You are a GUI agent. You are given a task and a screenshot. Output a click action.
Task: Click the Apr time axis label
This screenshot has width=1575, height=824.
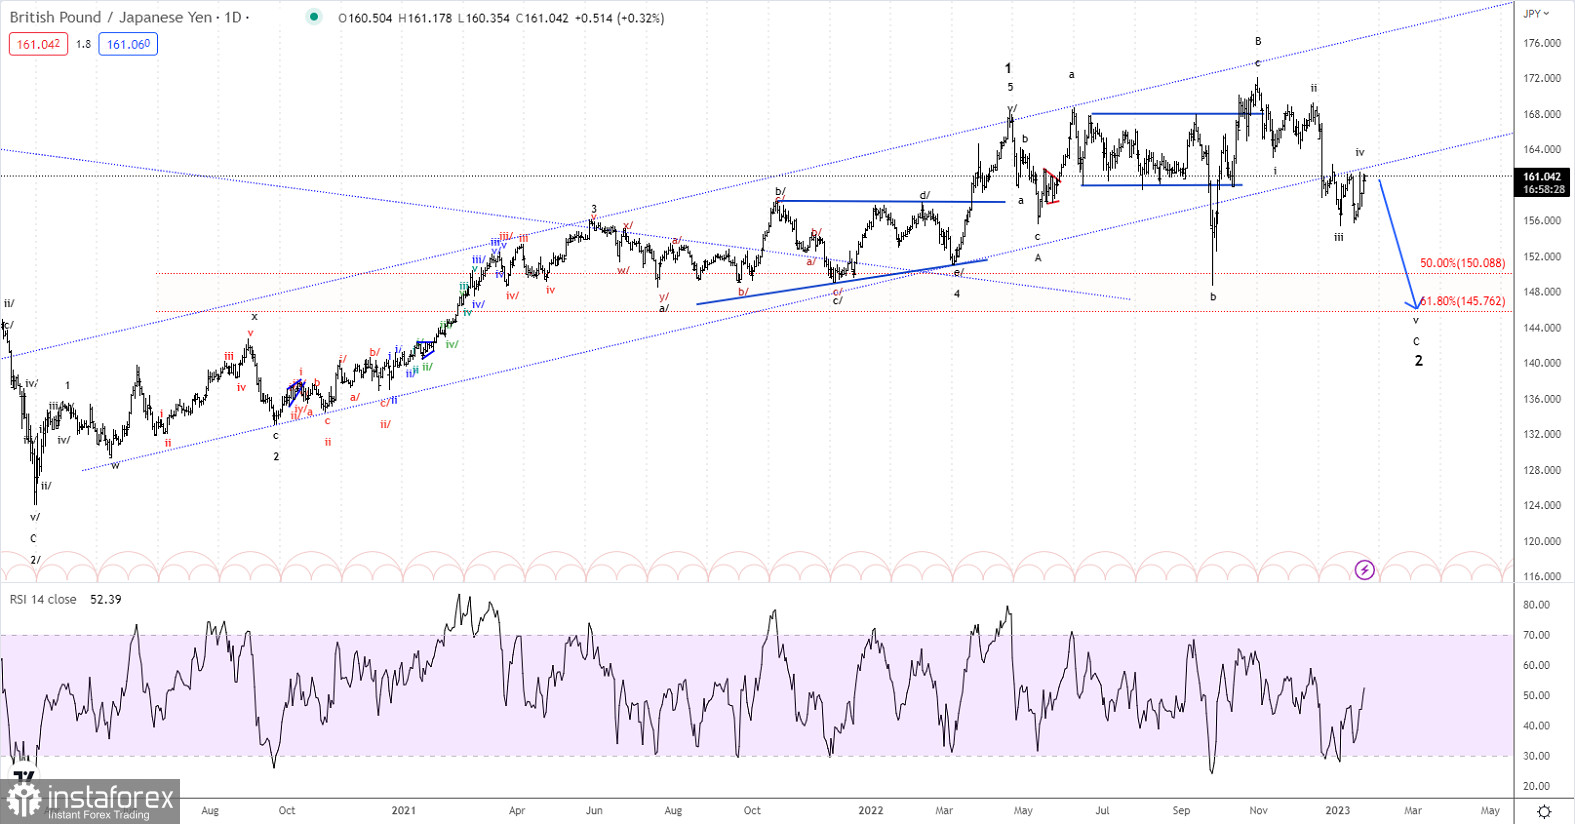click(x=517, y=810)
